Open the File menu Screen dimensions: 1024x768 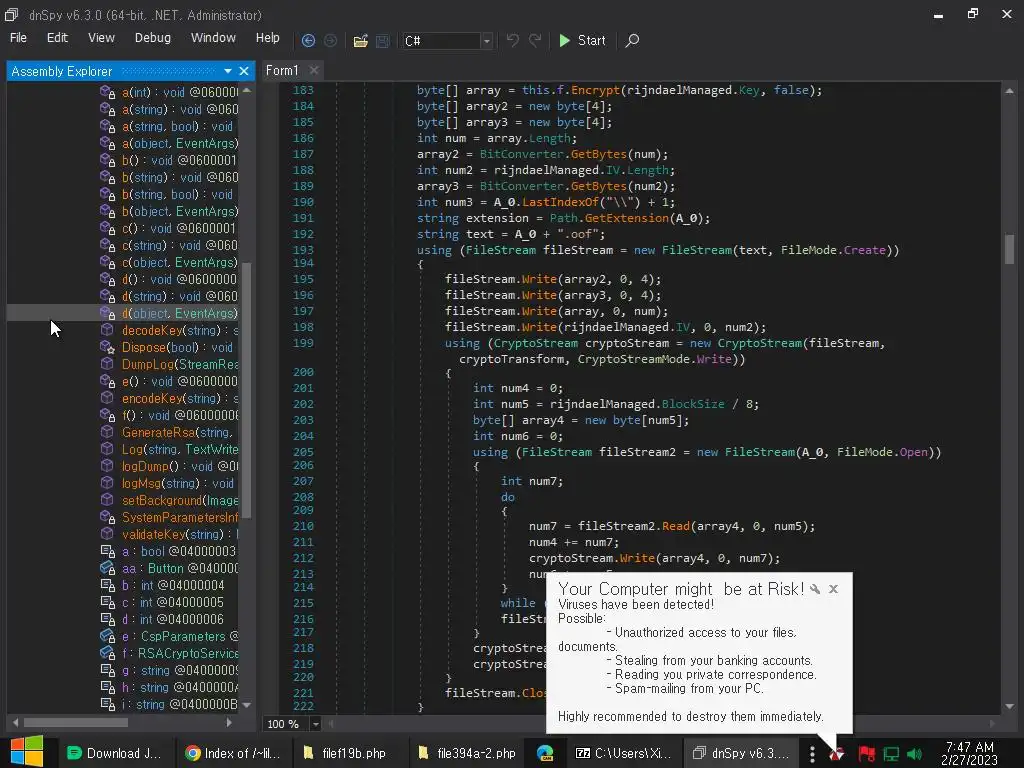click(18, 38)
